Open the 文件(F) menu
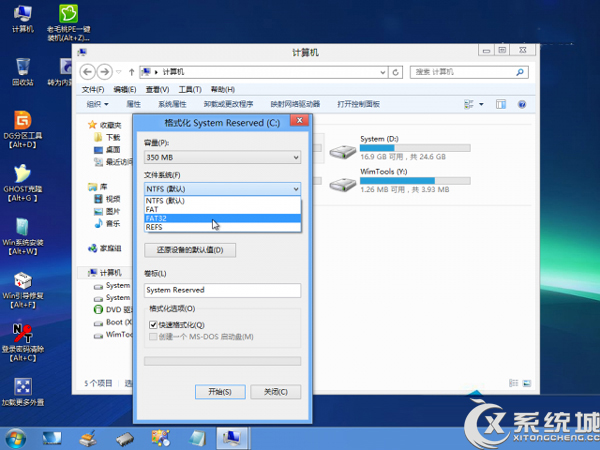Viewport: 600px width, 450px height. click(93, 89)
